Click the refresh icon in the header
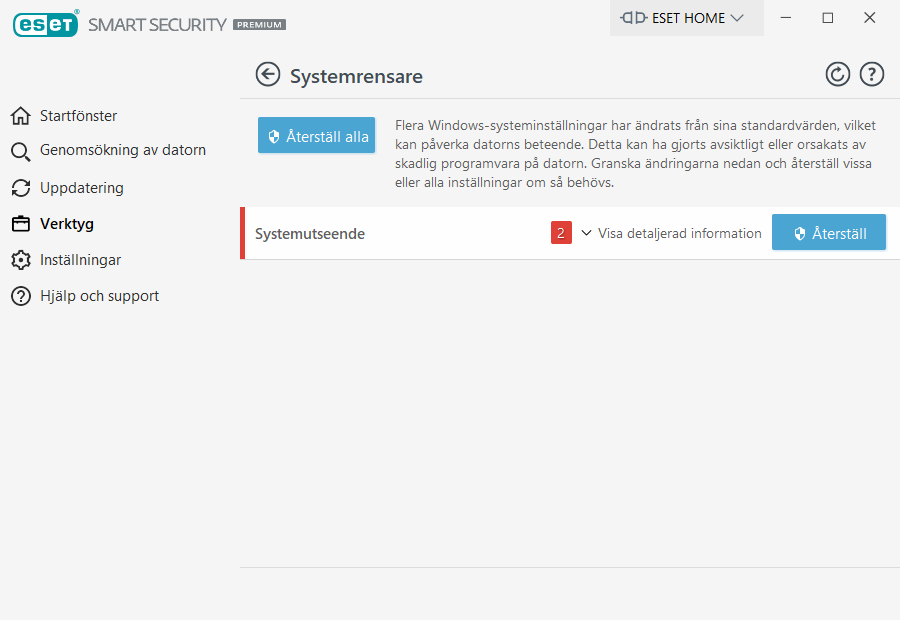Image resolution: width=900 pixels, height=620 pixels. pos(837,75)
